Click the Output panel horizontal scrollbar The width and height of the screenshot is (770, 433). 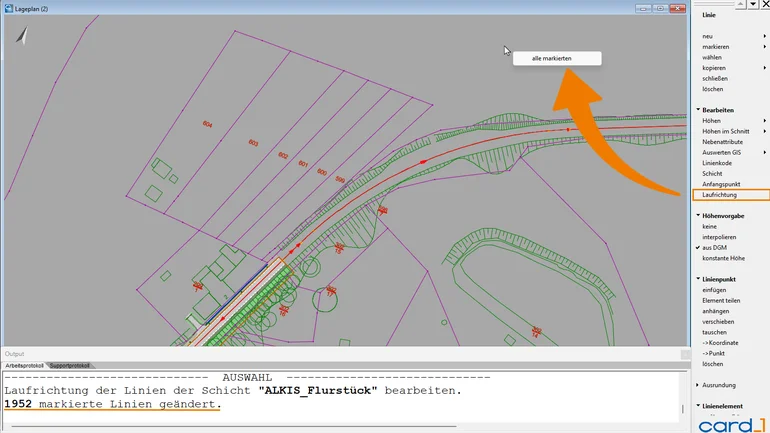coord(340,427)
